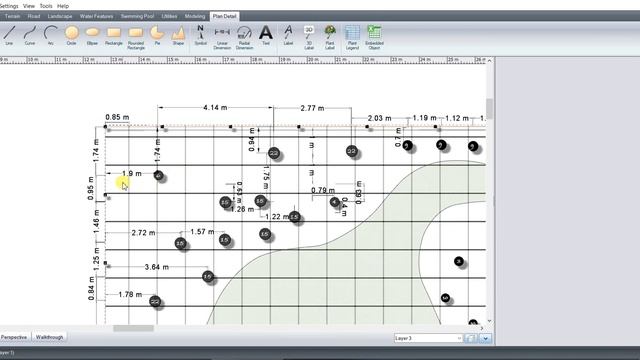This screenshot has height=360, width=640.
Task: Switch to the Road tab
Action: (x=34, y=16)
